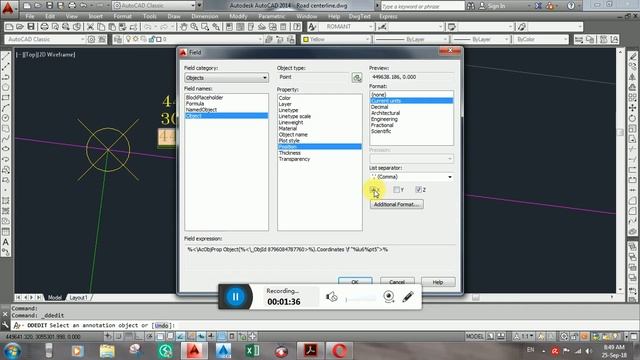This screenshot has height=360, width=640.
Task: Select Formula in Field names list
Action: coord(195,104)
